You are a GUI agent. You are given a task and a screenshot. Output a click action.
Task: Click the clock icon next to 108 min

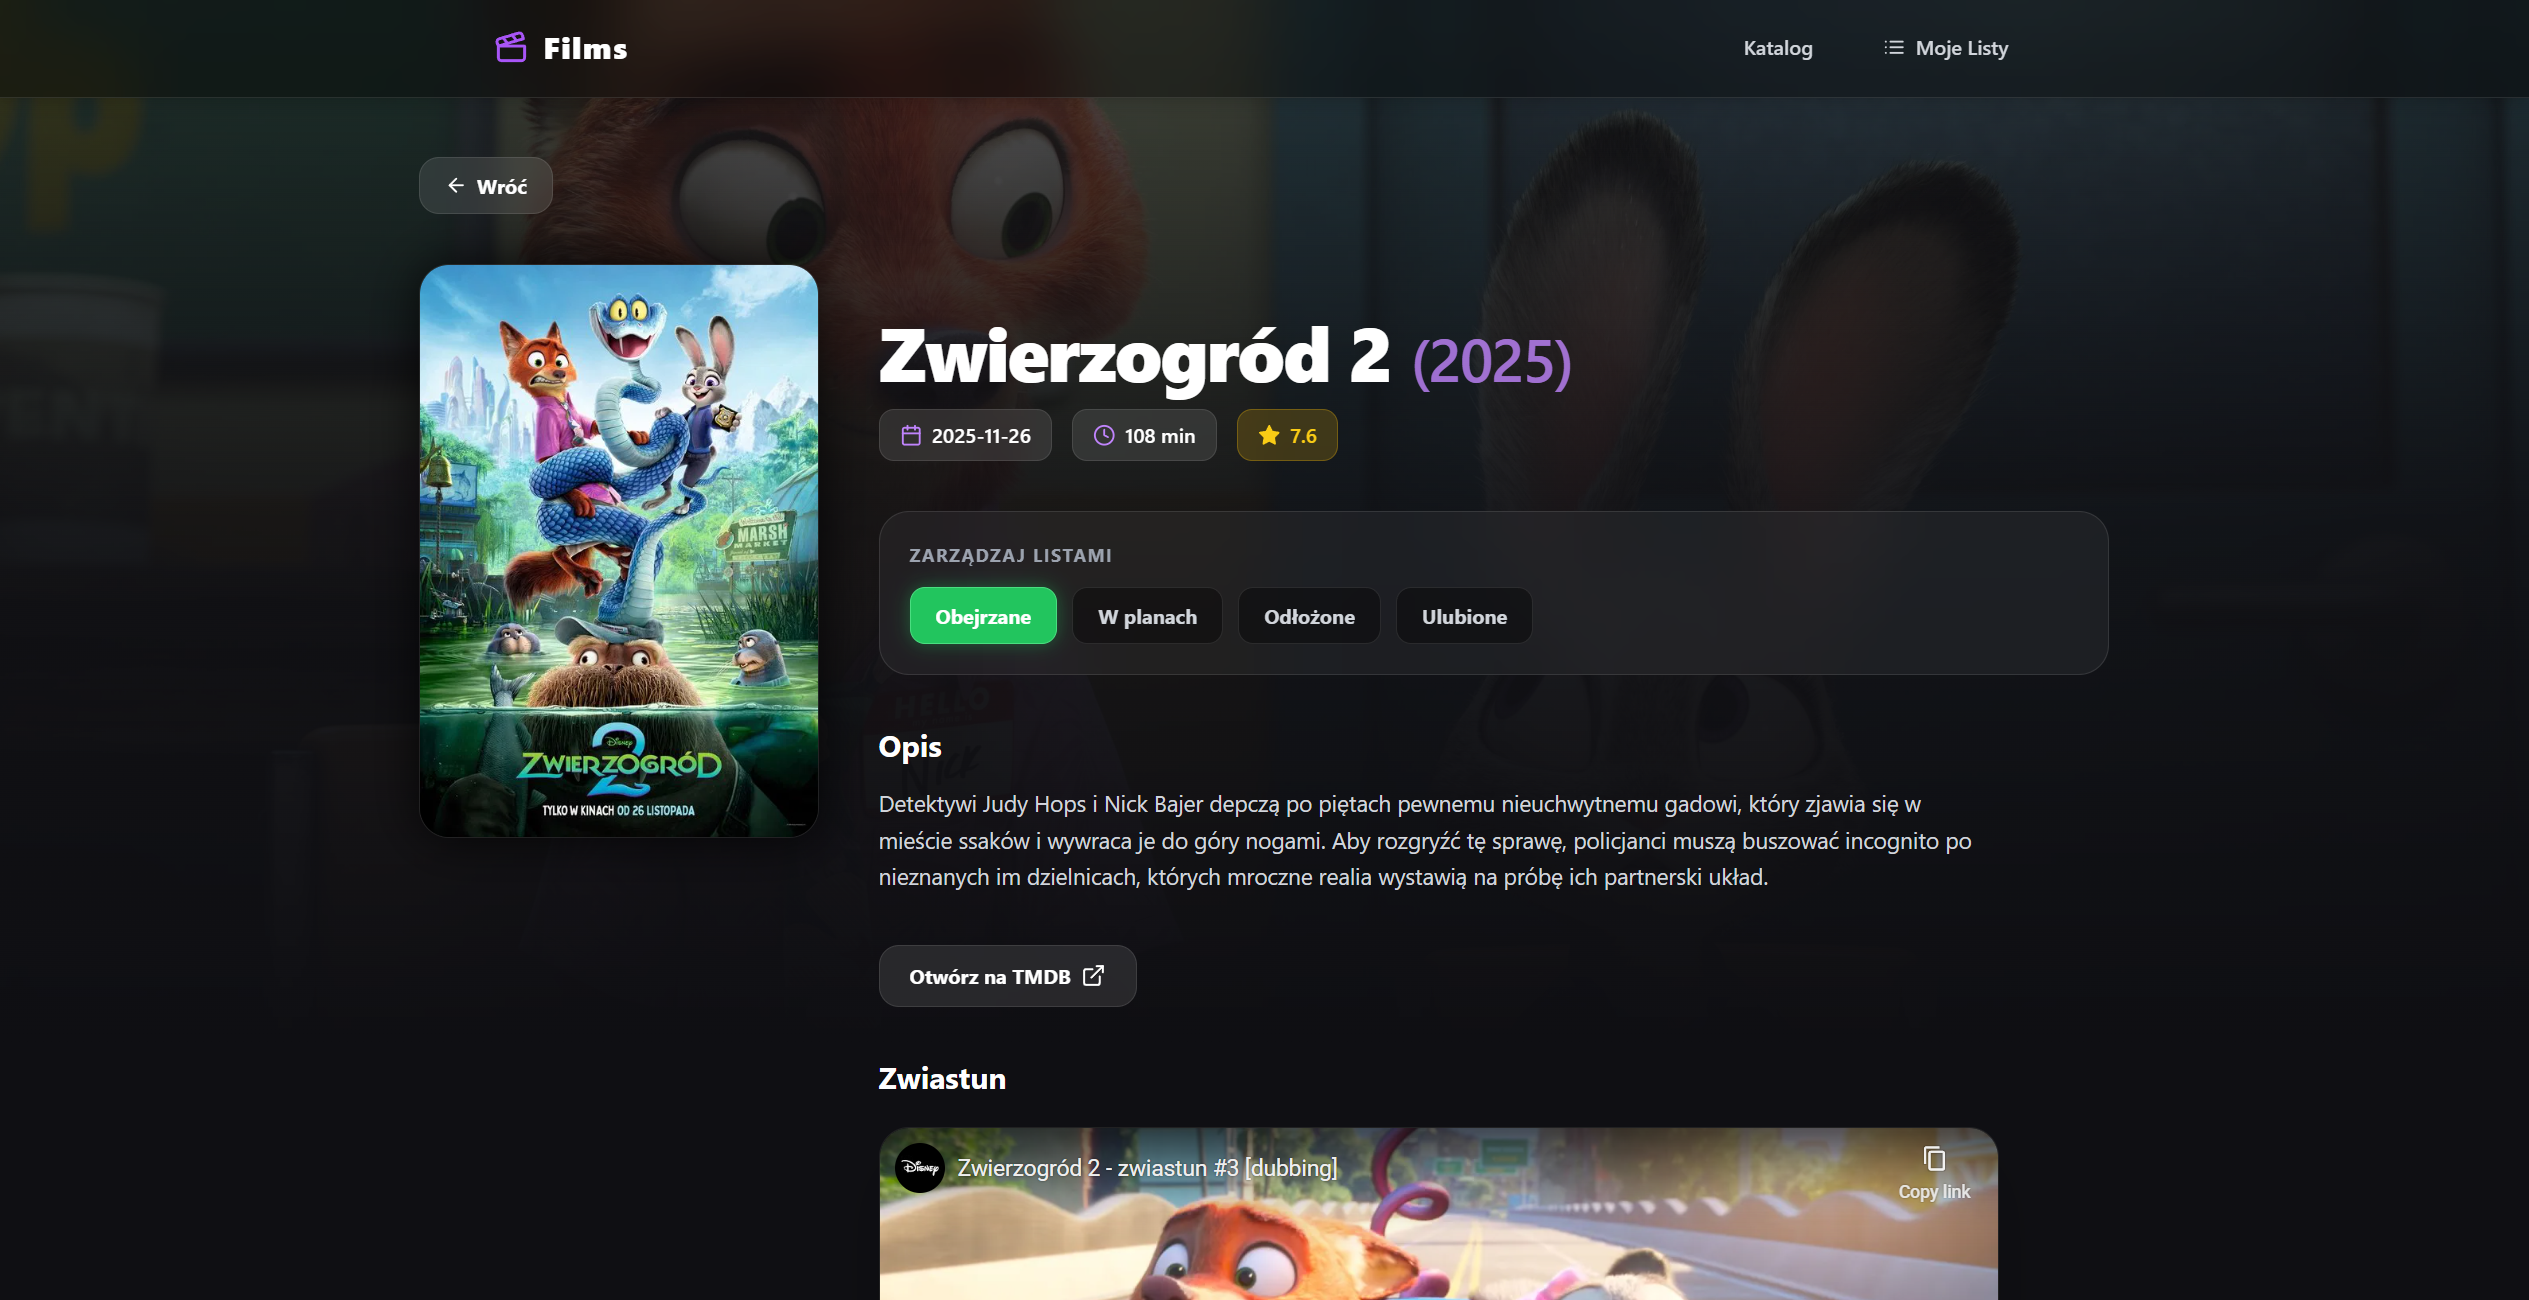click(x=1104, y=436)
